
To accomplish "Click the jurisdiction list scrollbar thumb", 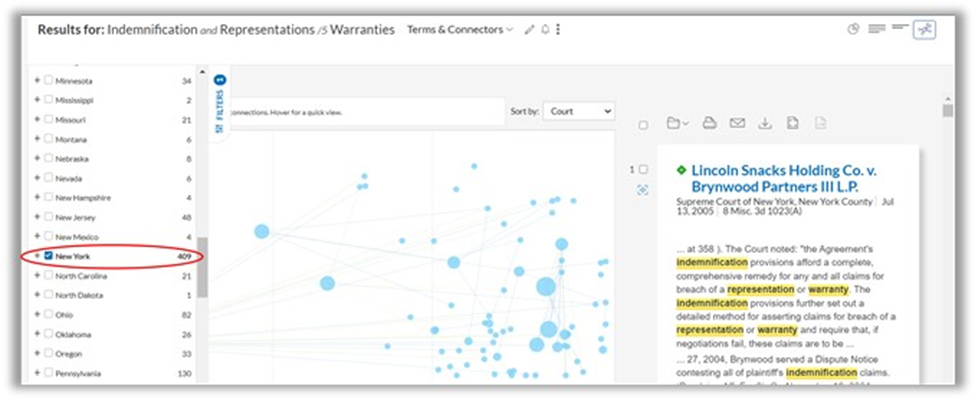I will 202,267.
